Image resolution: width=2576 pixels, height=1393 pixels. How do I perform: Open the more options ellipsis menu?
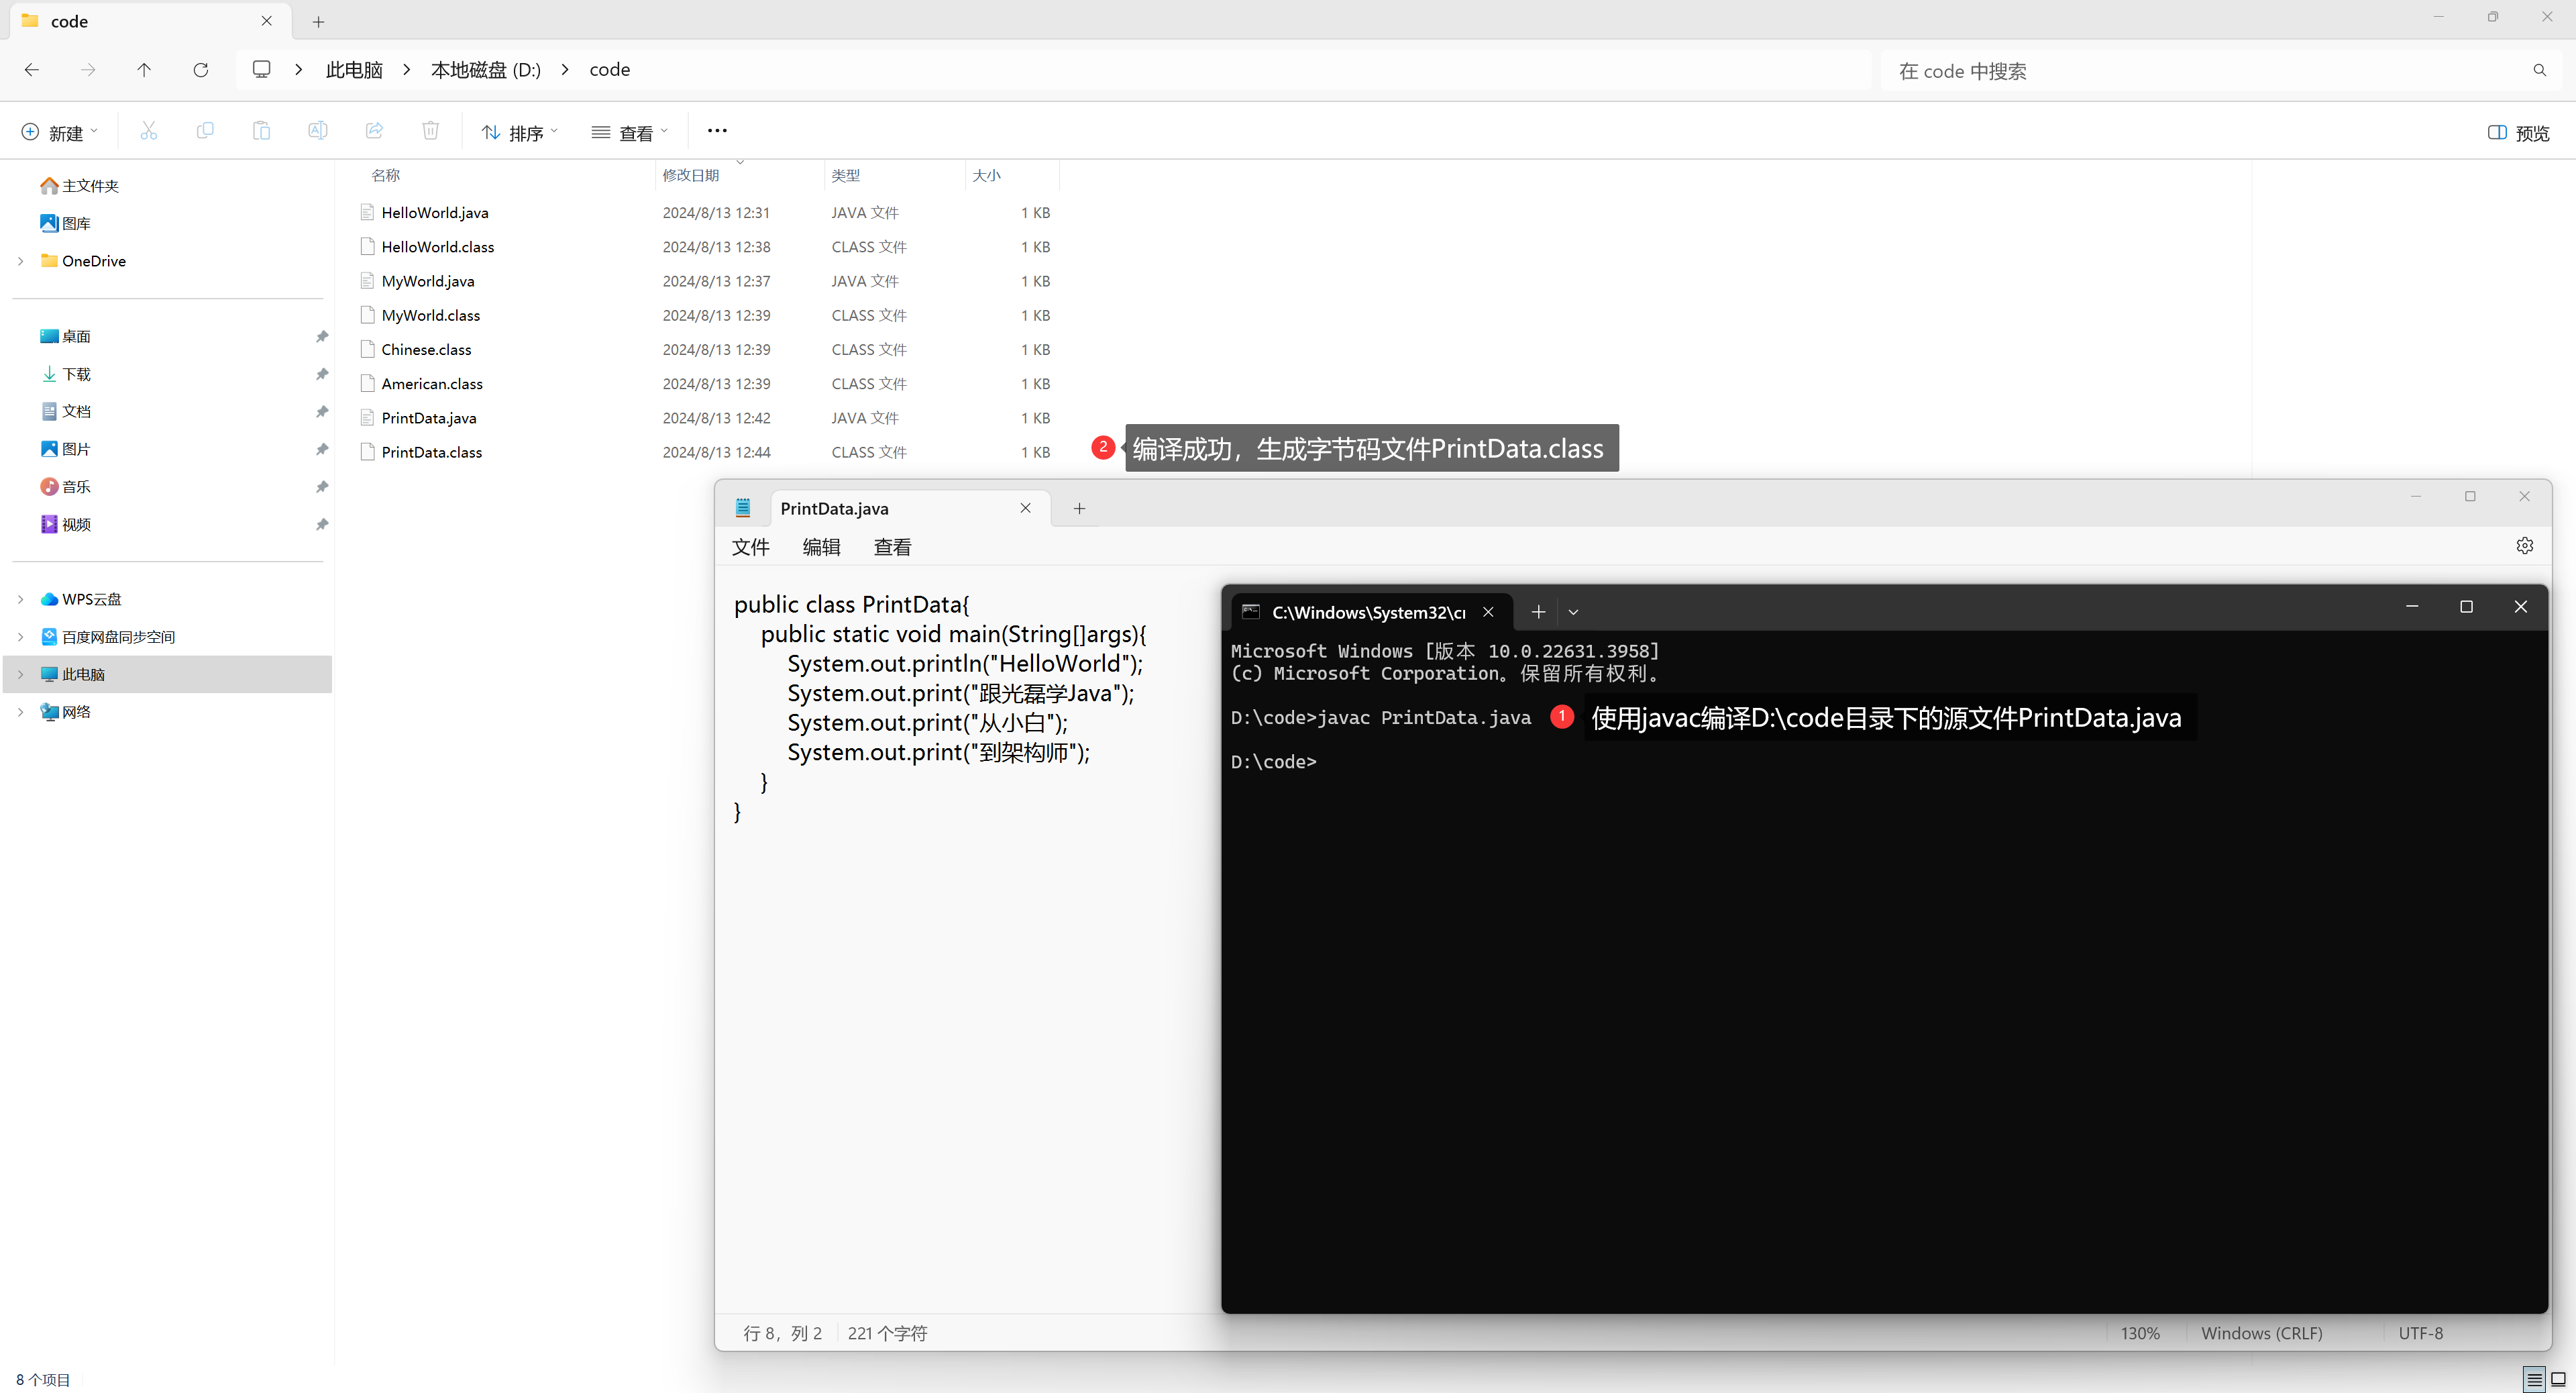click(x=717, y=131)
